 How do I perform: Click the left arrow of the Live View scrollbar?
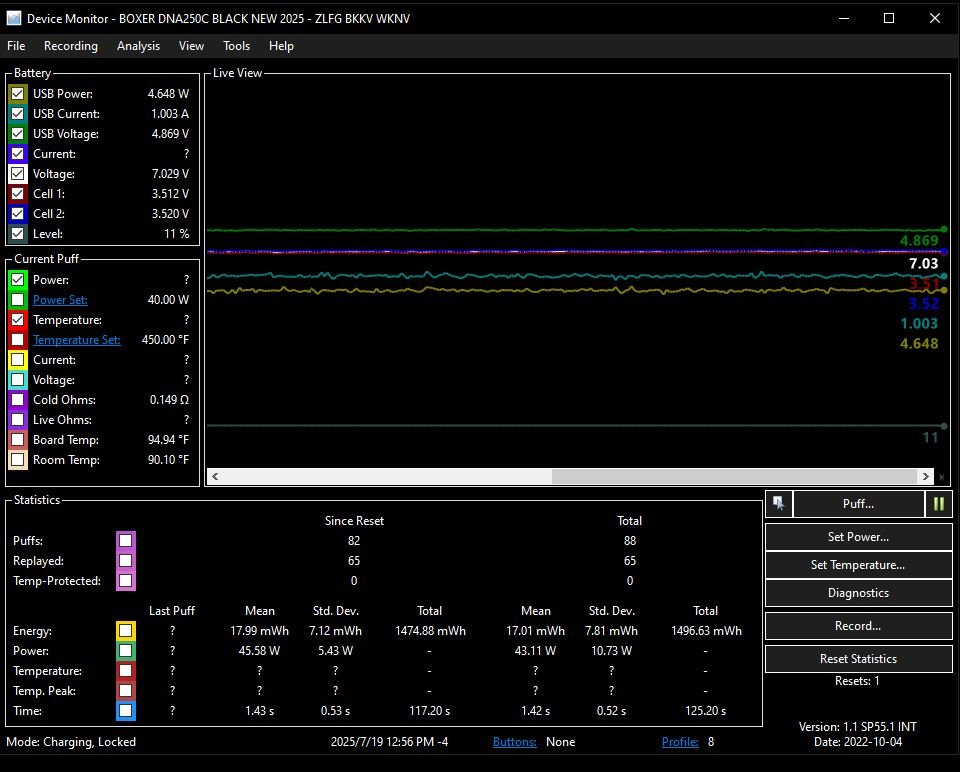[216, 477]
